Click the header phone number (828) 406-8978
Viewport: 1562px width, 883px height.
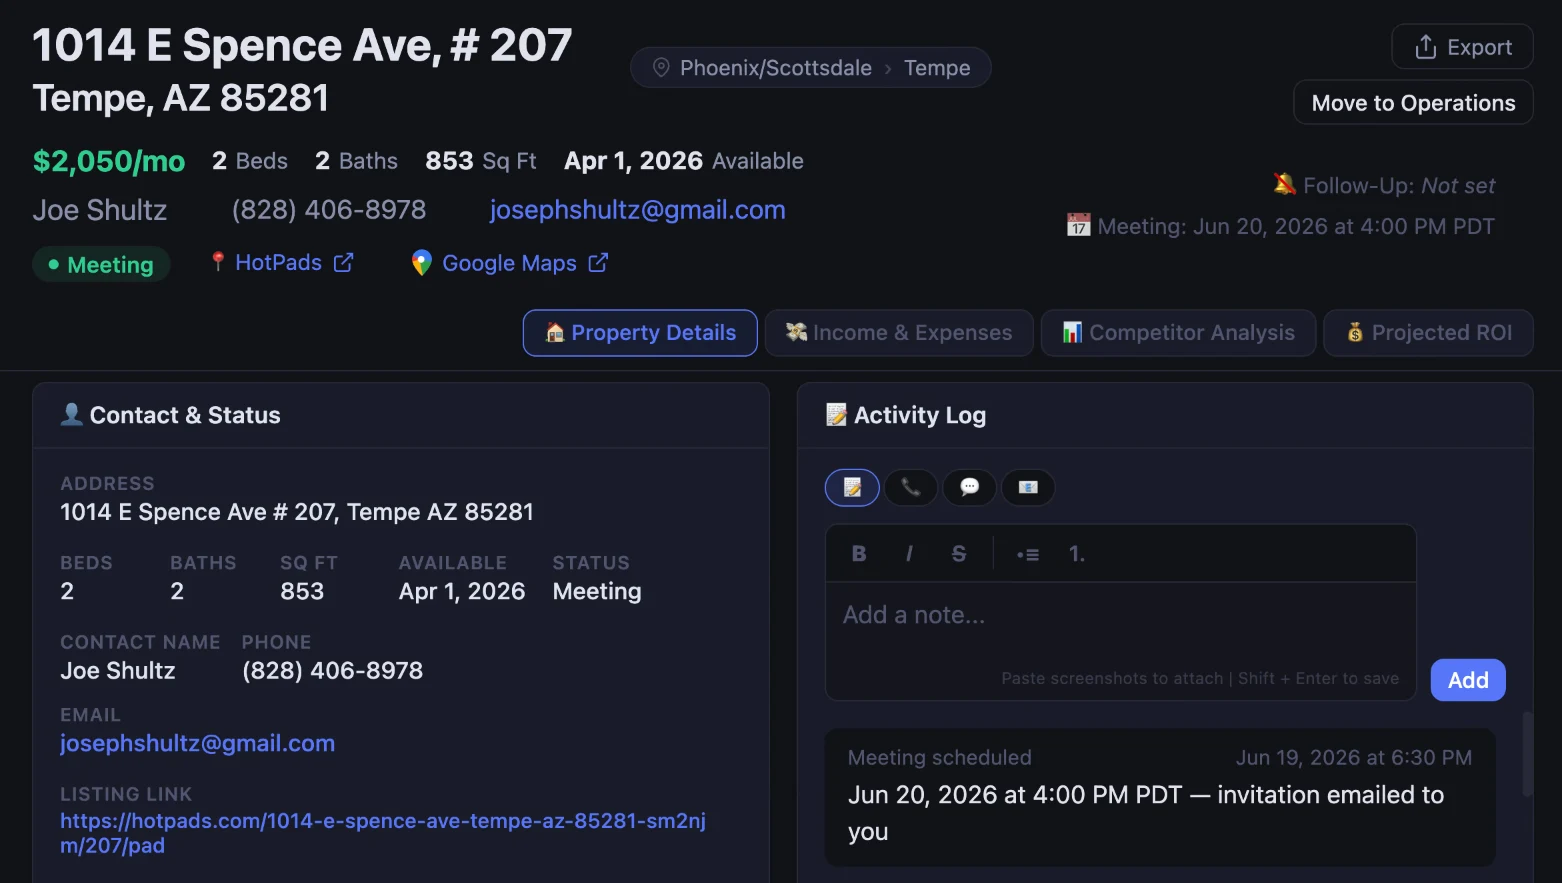pyautogui.click(x=329, y=210)
